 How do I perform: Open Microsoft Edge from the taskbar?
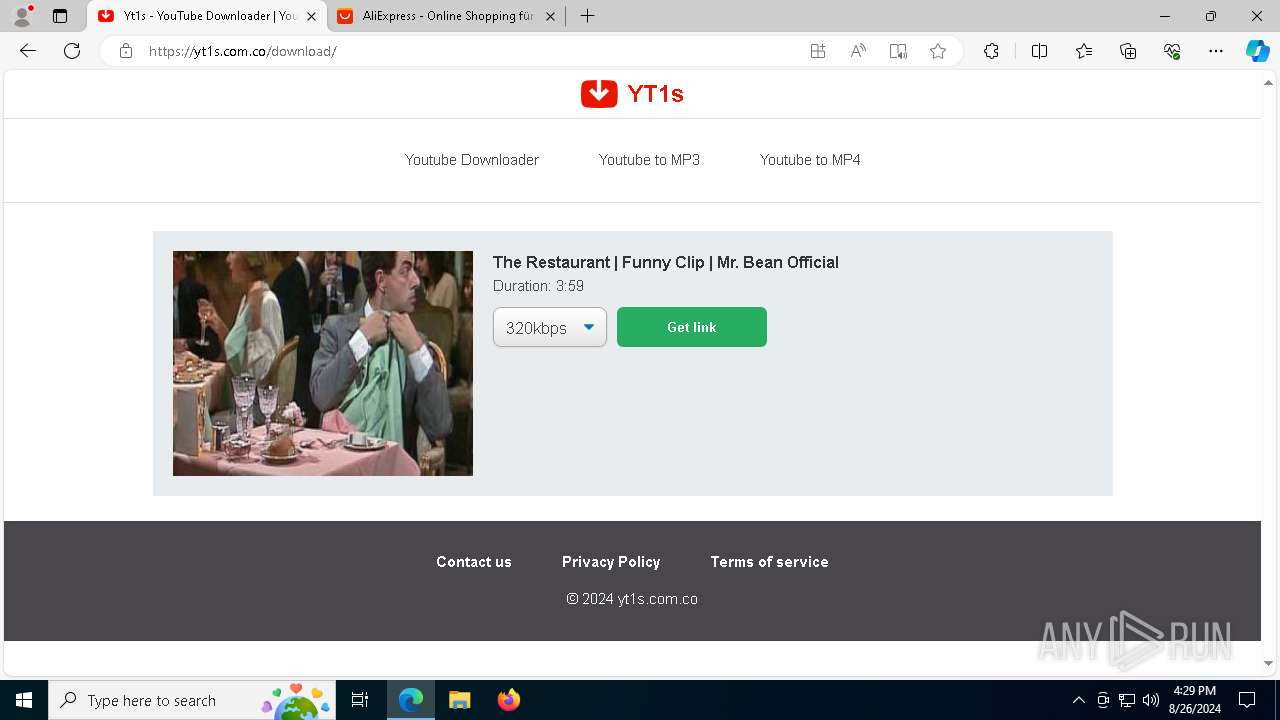tap(411, 700)
